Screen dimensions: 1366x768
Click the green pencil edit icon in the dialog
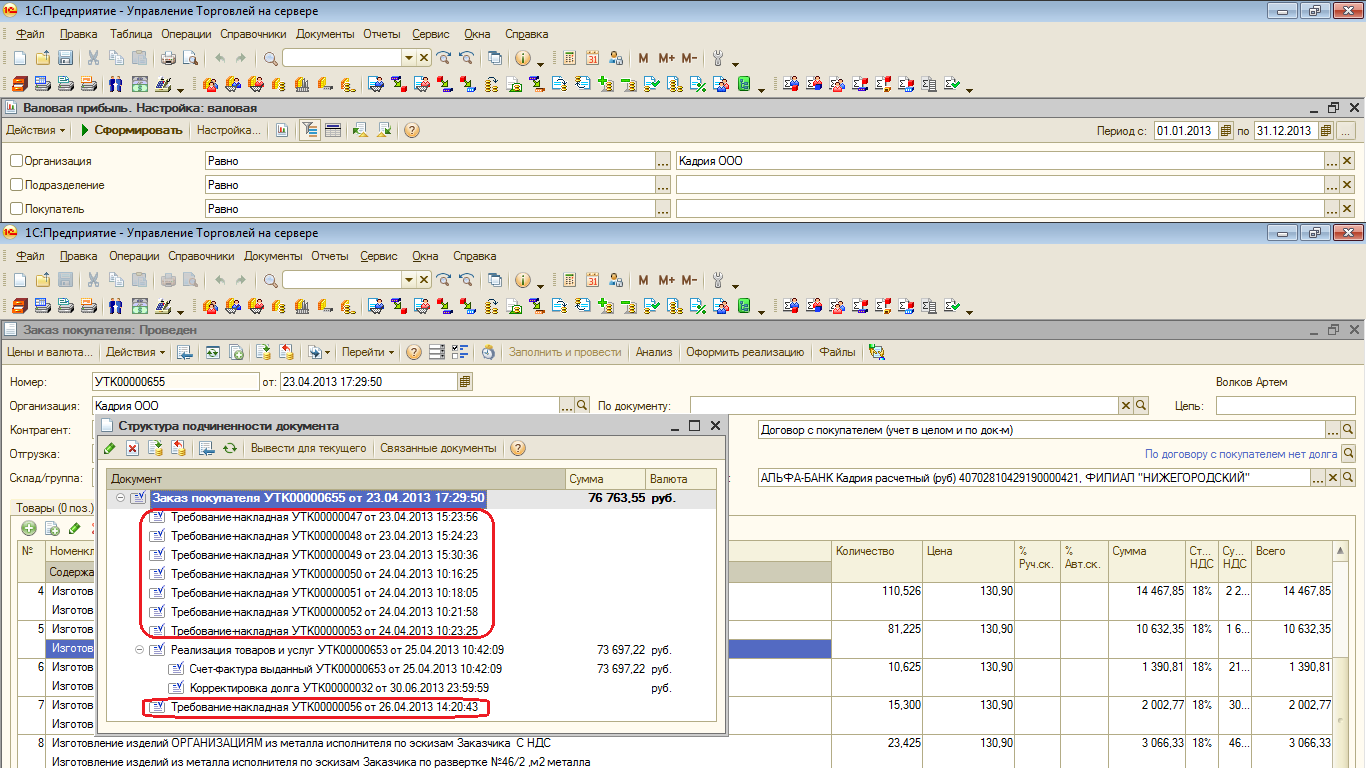coord(111,448)
